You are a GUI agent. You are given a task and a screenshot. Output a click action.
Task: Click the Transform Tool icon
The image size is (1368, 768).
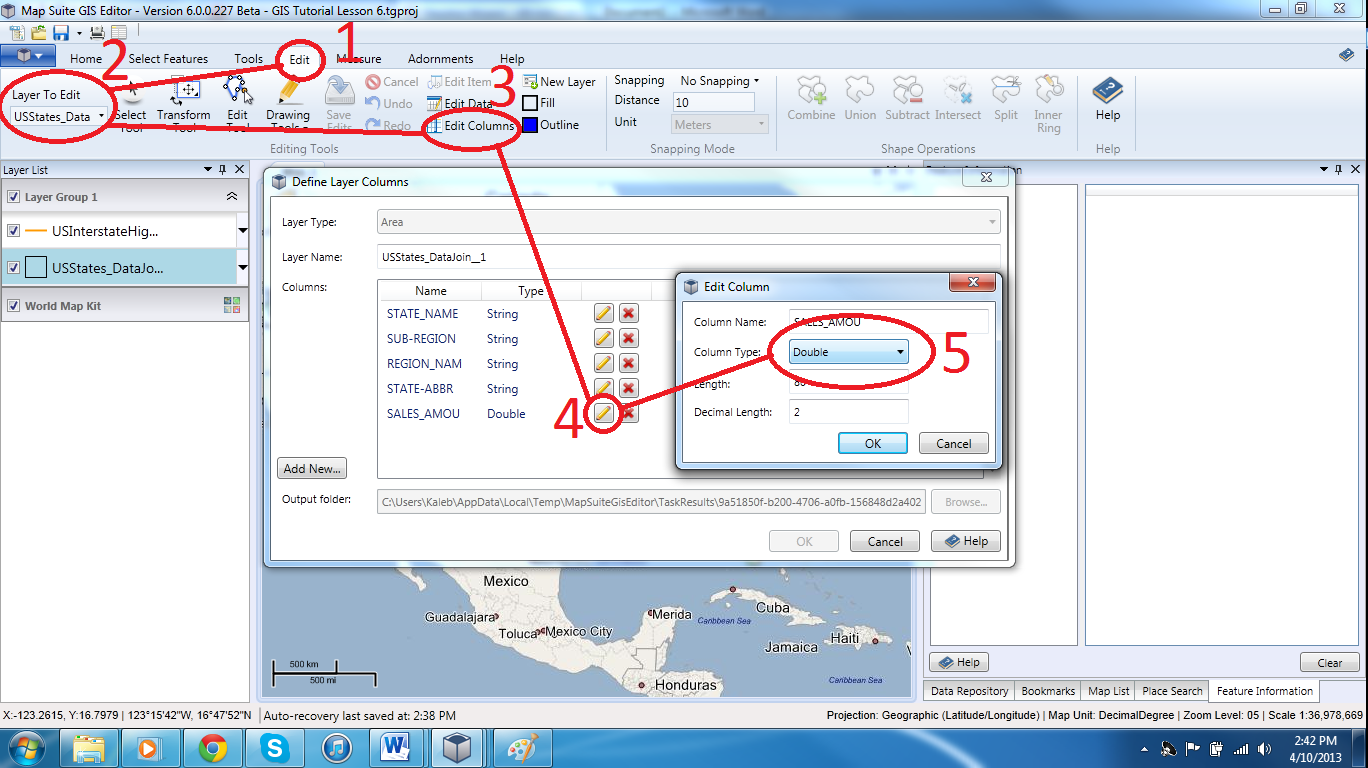tap(185, 91)
